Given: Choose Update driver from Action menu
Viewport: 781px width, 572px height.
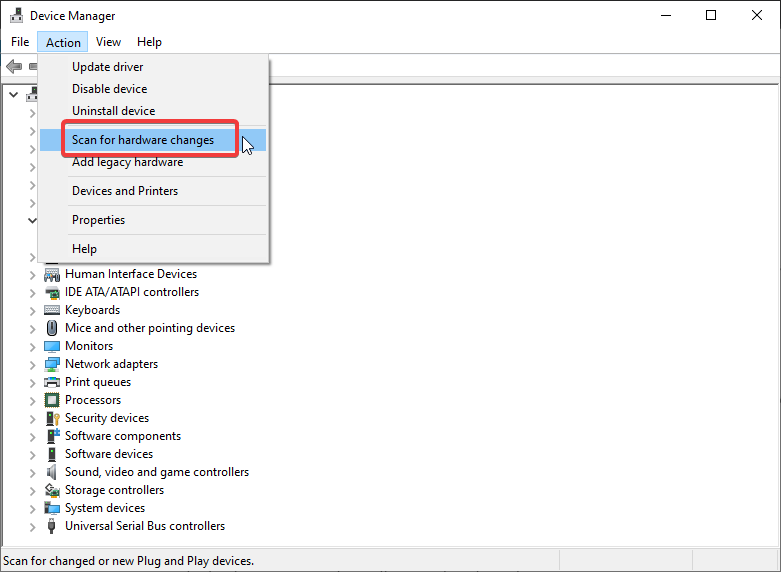Looking at the screenshot, I should [x=153, y=67].
